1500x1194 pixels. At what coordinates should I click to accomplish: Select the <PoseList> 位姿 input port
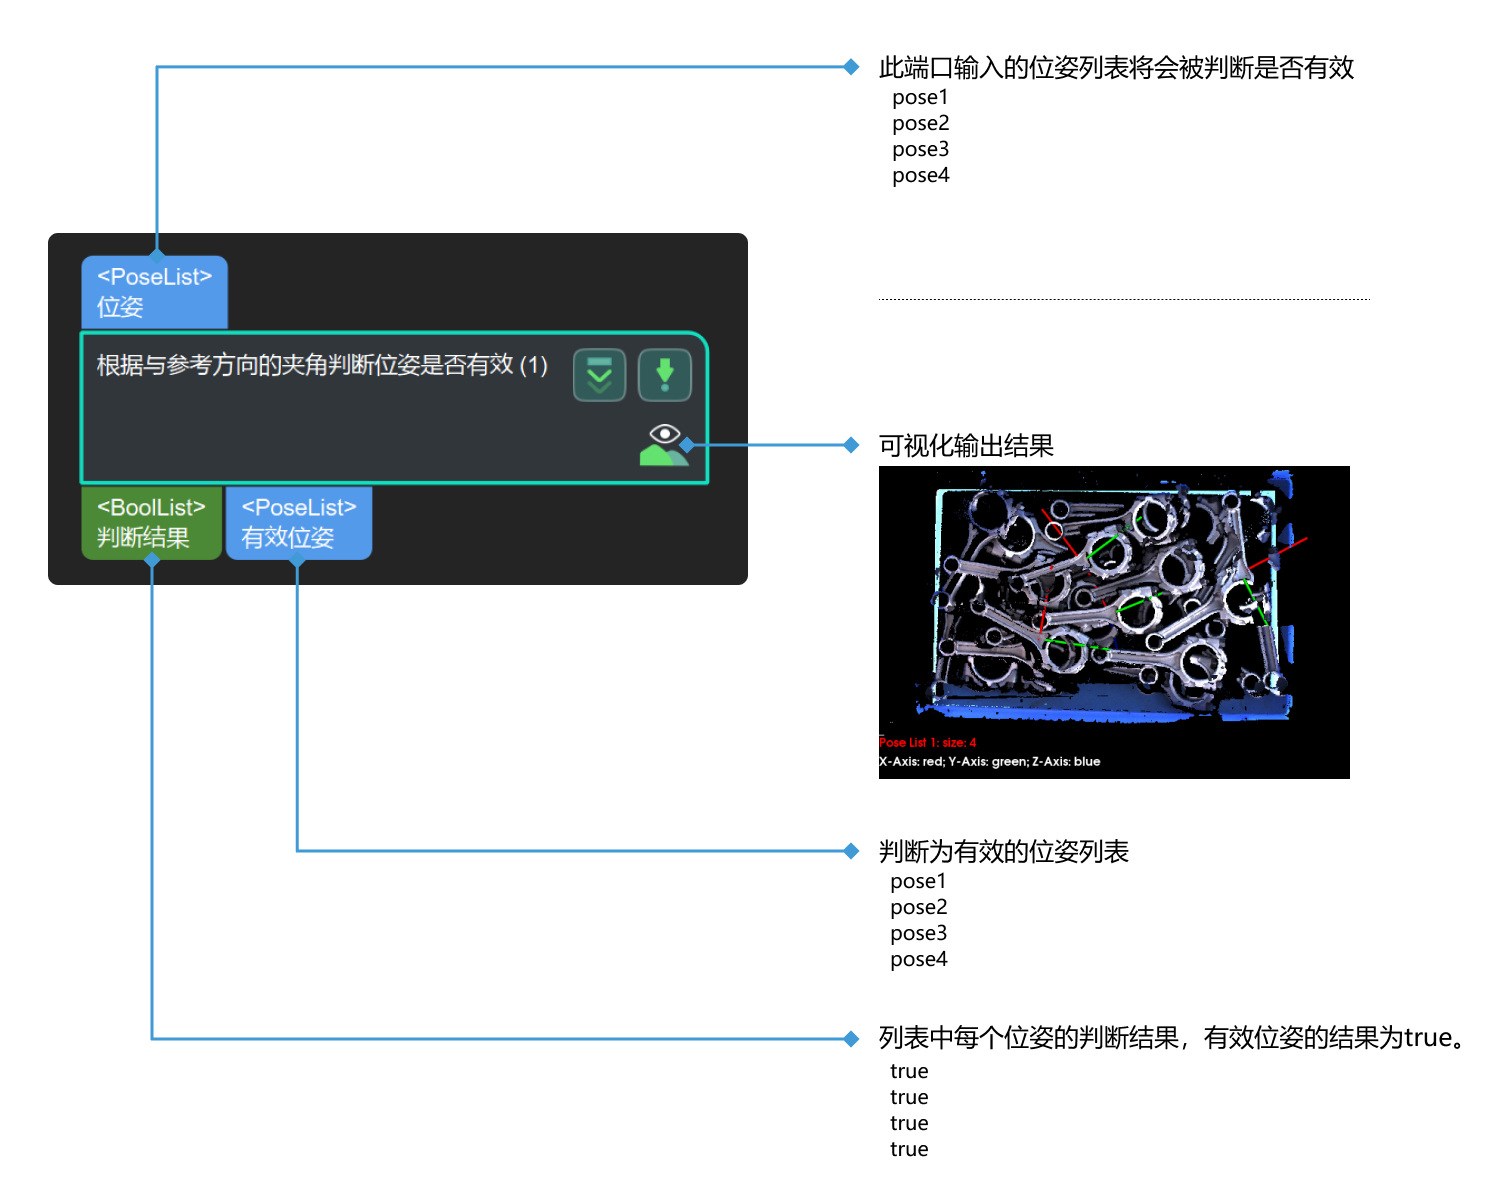point(154,291)
